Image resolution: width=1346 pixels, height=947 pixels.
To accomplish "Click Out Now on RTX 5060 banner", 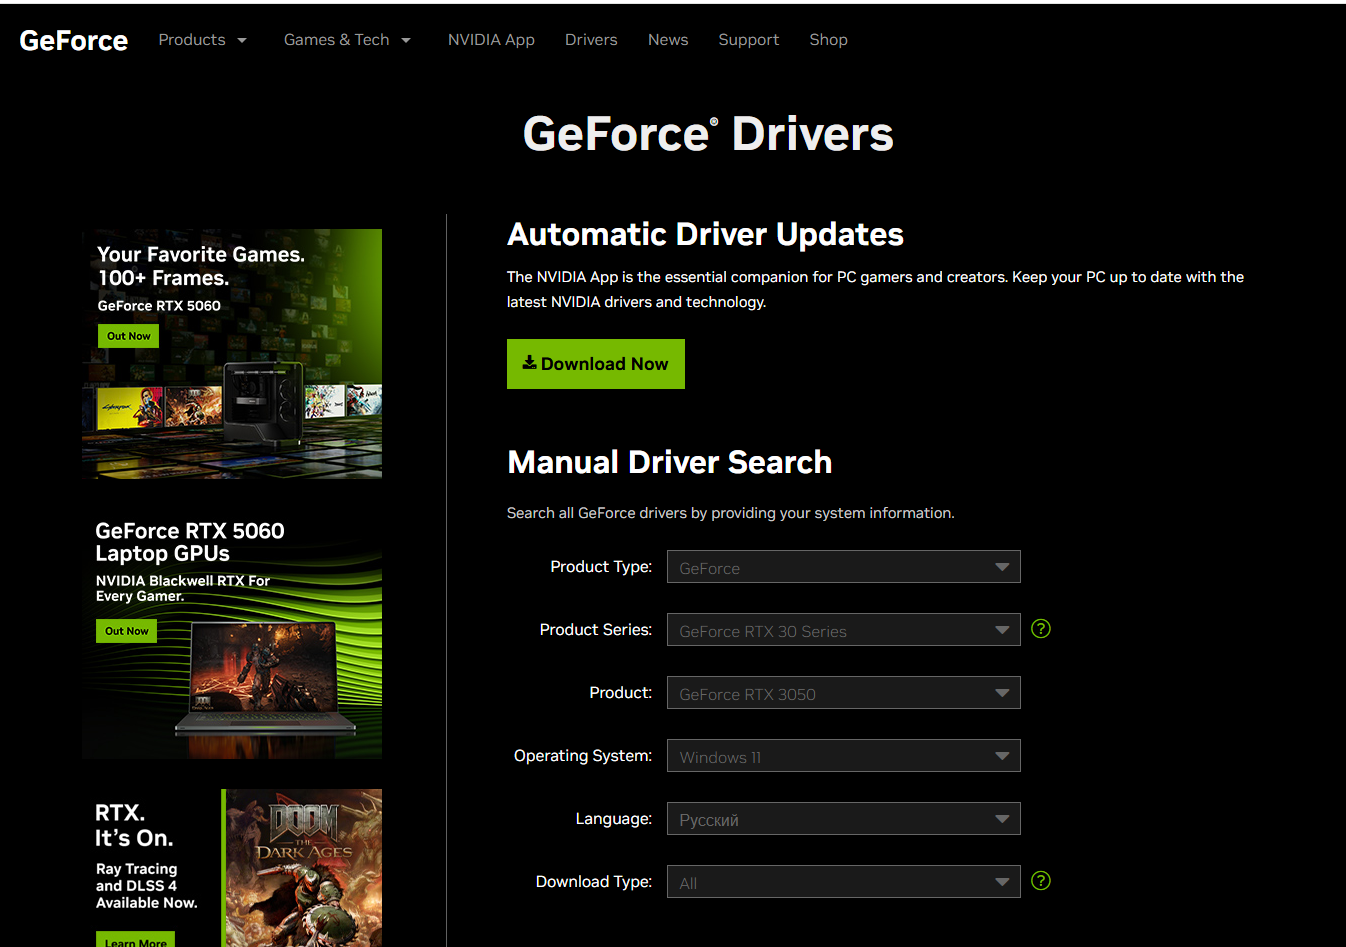I will tap(128, 336).
